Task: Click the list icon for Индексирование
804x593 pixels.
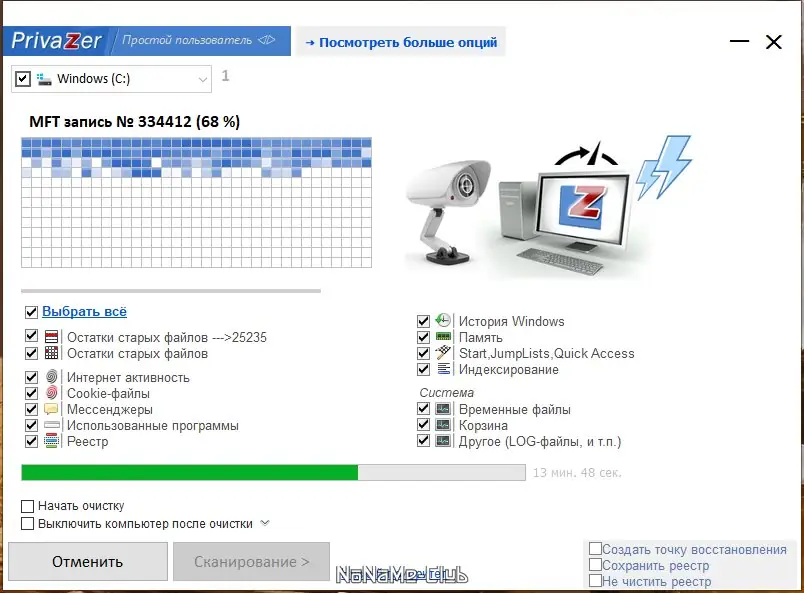Action: [x=443, y=369]
